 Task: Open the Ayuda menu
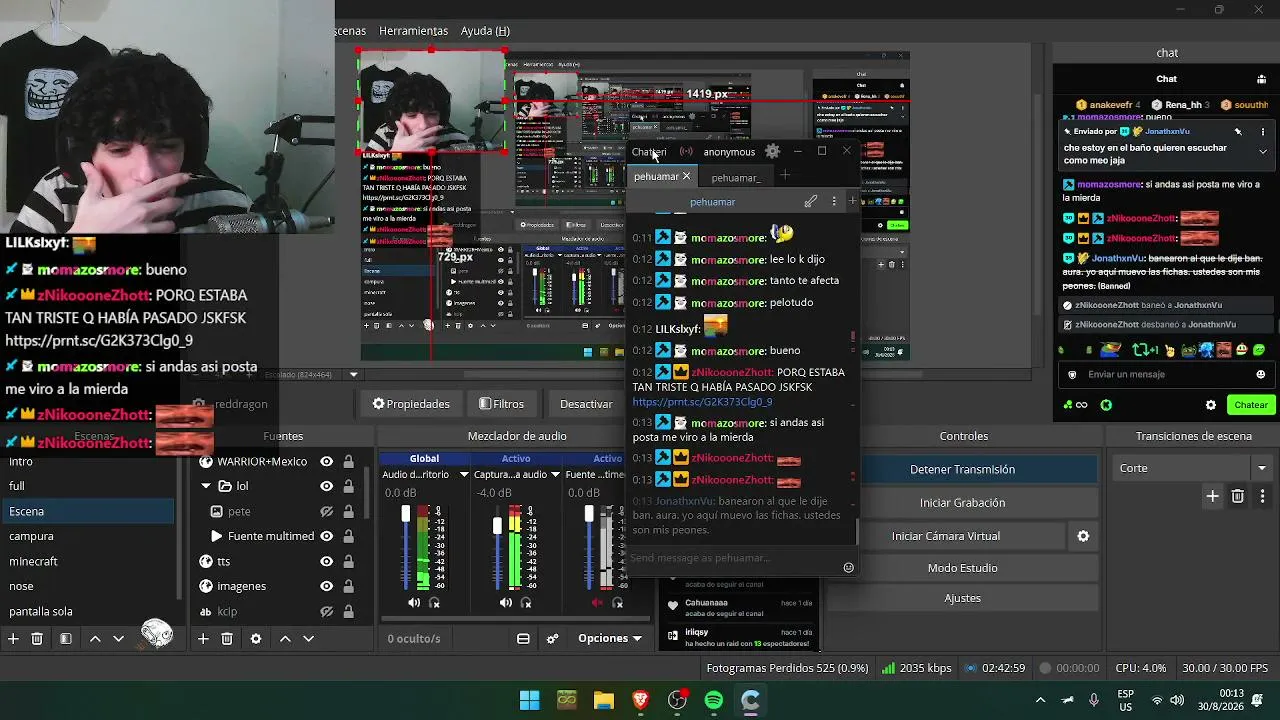coord(485,31)
